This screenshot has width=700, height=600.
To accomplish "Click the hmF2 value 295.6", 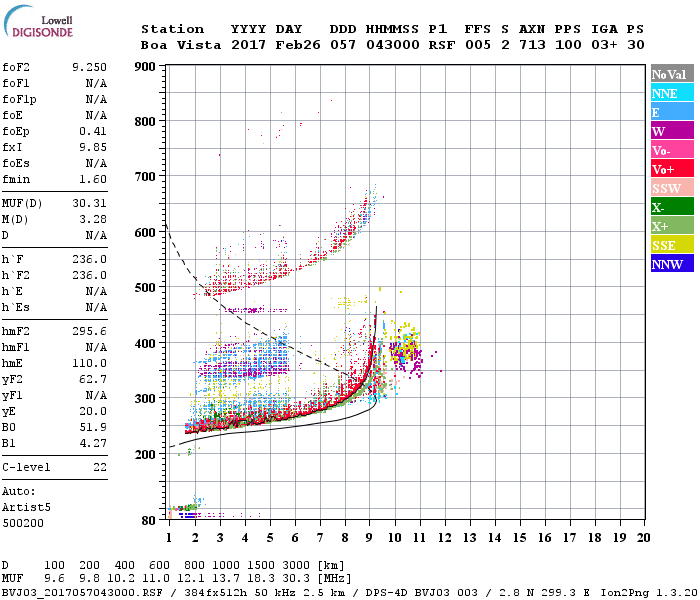I will pyautogui.click(x=89, y=331).
